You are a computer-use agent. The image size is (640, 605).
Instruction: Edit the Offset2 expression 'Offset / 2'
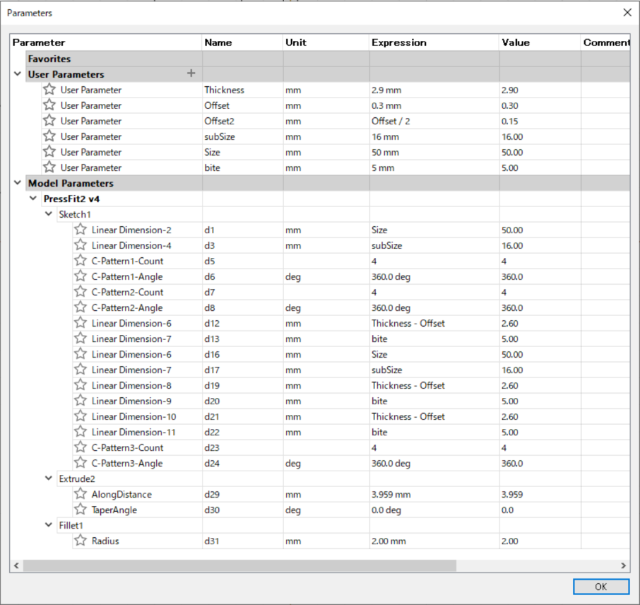[x=434, y=121]
